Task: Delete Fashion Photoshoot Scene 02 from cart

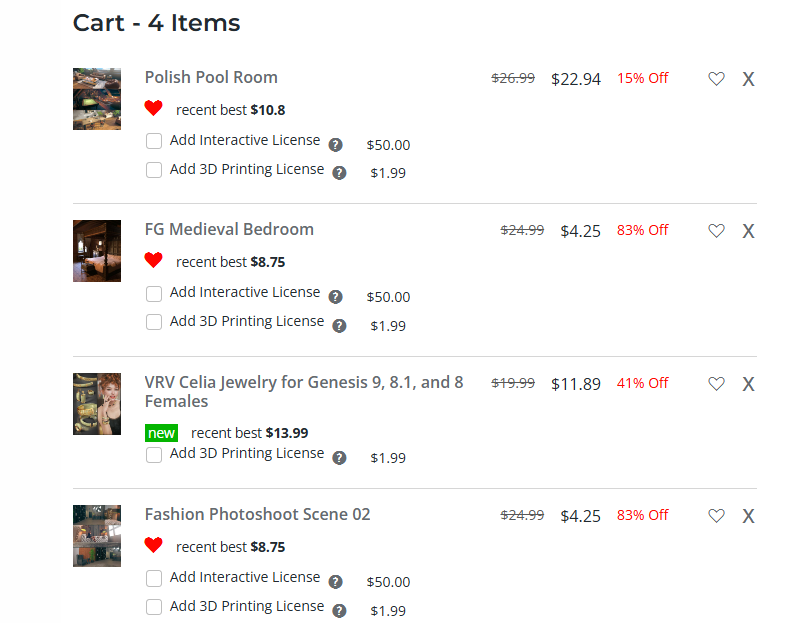Action: tap(748, 516)
